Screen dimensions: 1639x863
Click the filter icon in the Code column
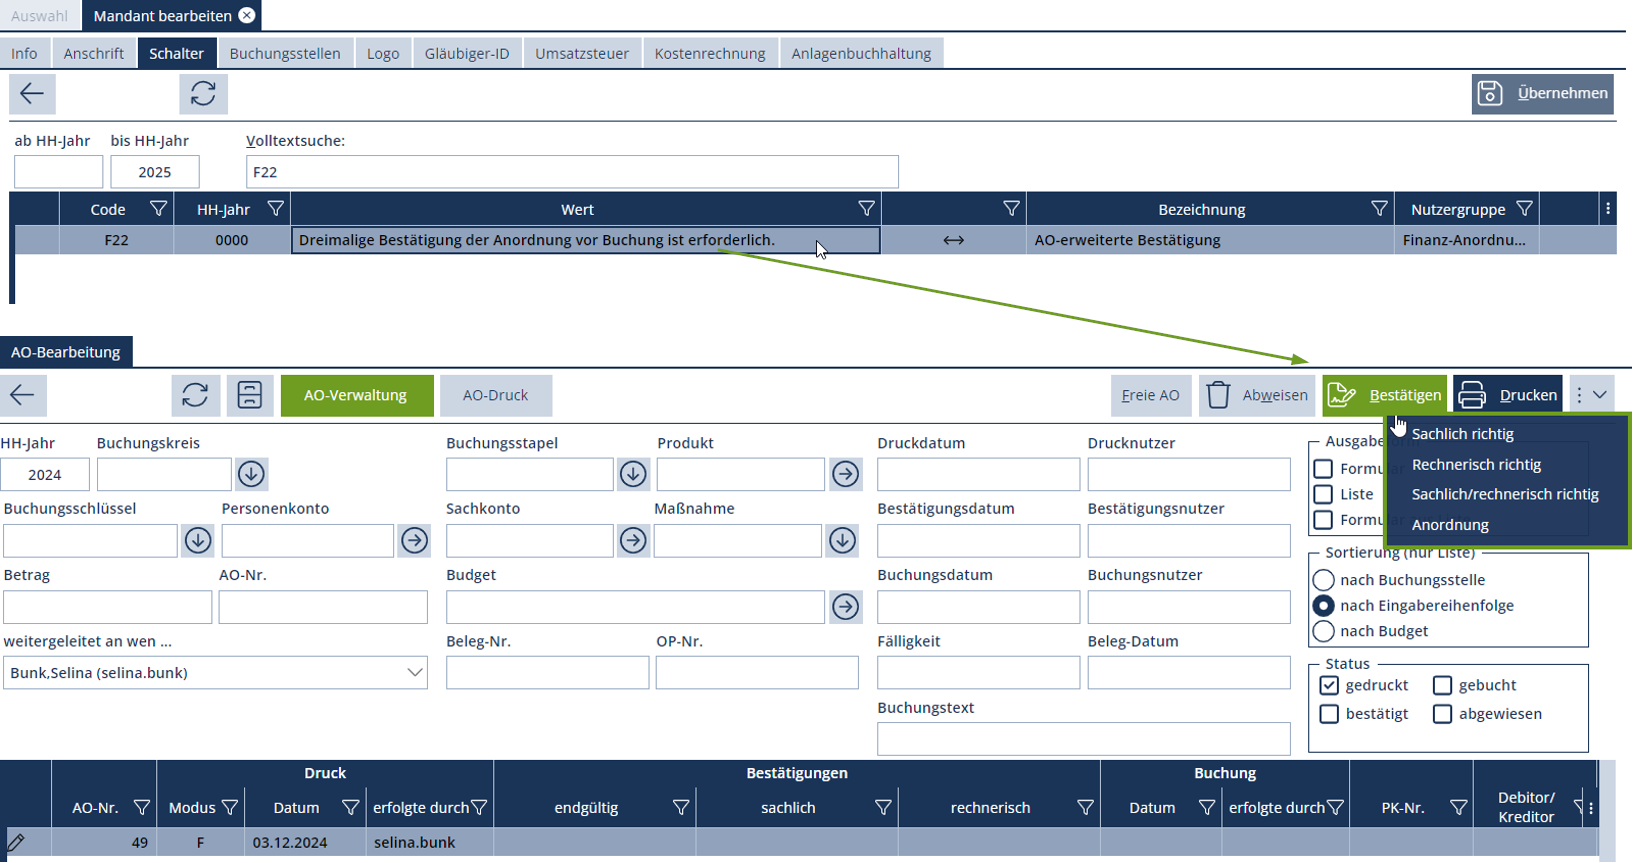click(158, 209)
